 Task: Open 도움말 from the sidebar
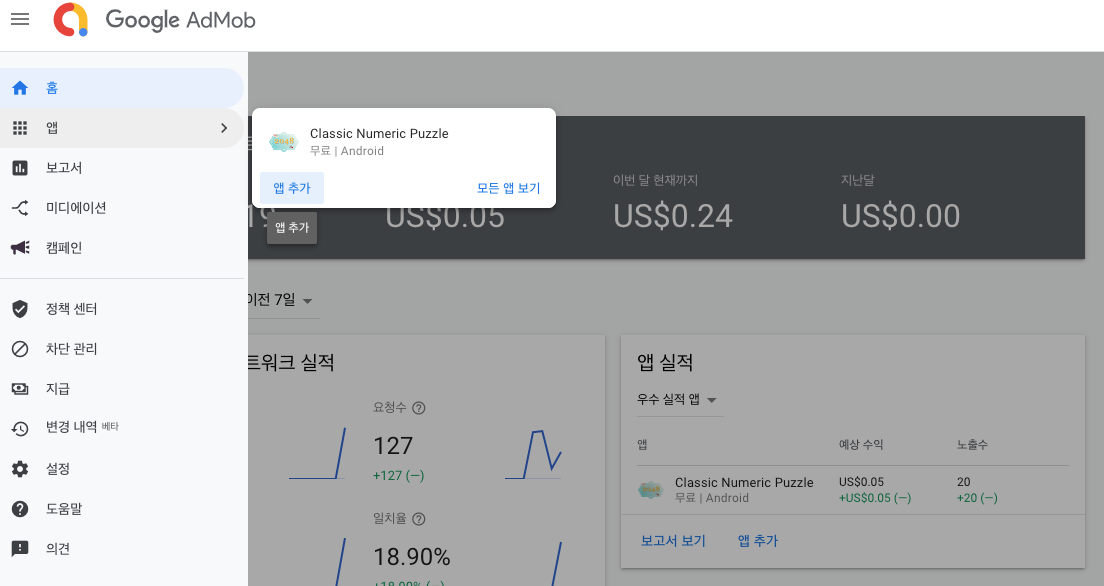point(122,509)
